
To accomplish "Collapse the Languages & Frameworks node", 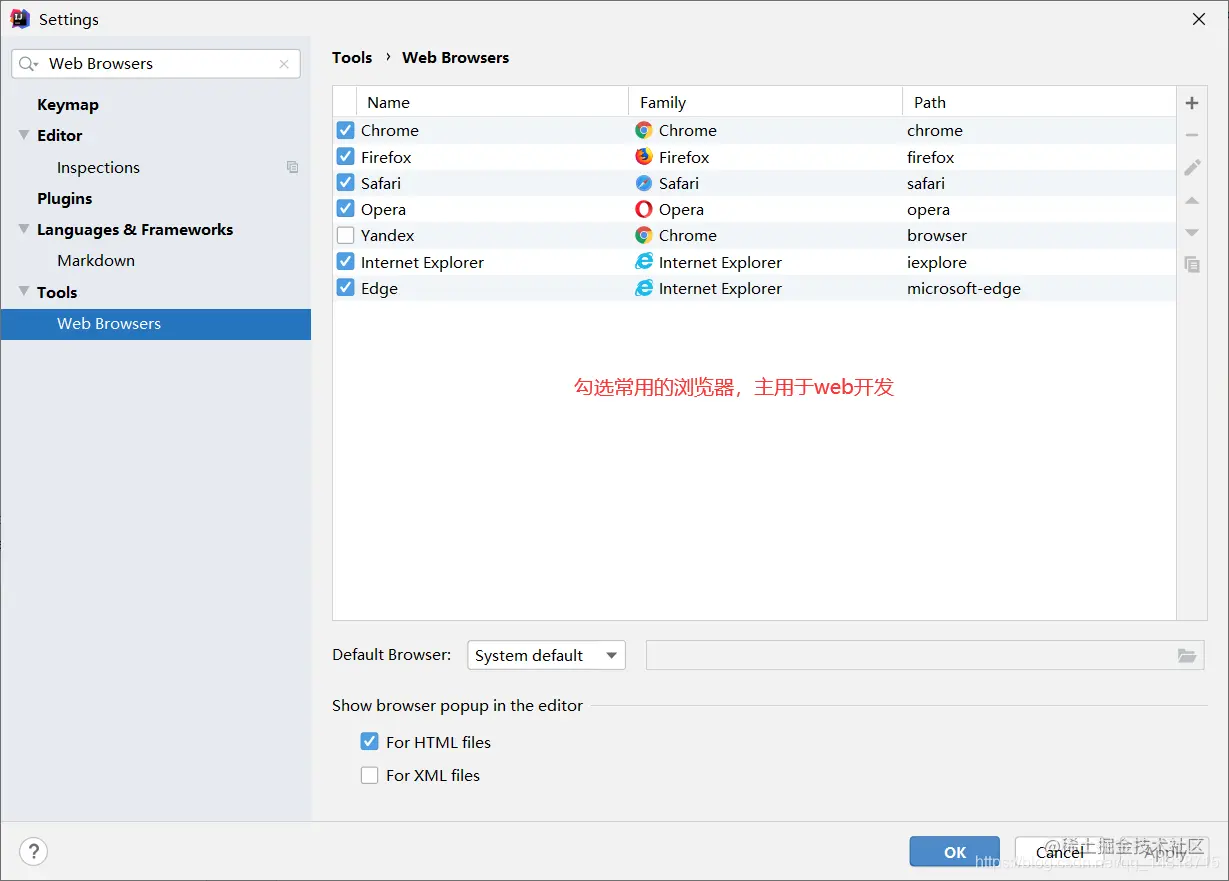I will coord(24,229).
